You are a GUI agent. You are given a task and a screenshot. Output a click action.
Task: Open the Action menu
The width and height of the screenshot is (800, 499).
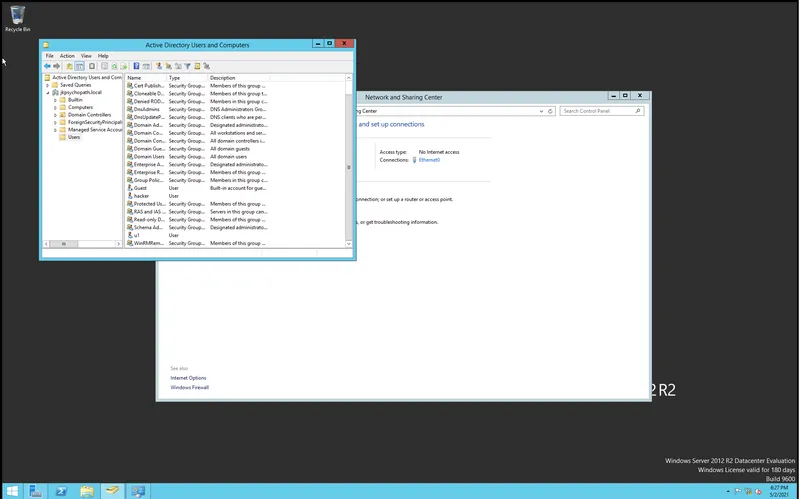(x=67, y=56)
